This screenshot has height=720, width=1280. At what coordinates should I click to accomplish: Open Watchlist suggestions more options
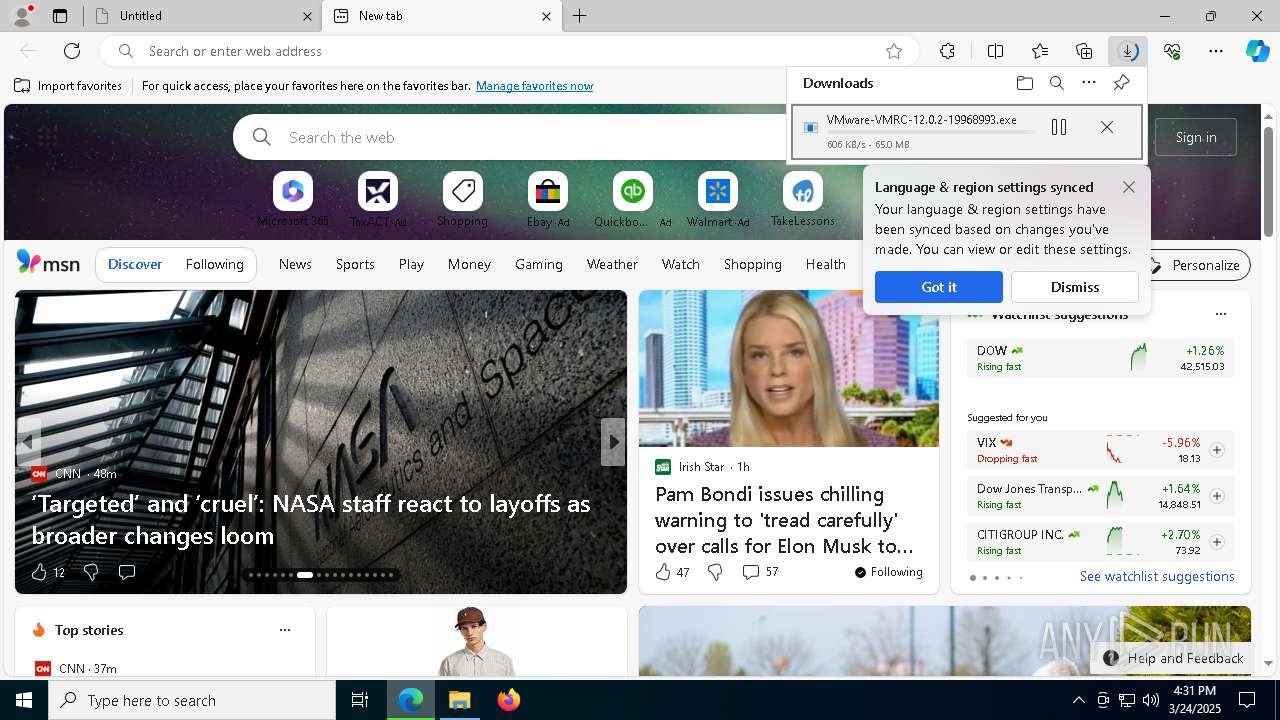pos(1220,314)
